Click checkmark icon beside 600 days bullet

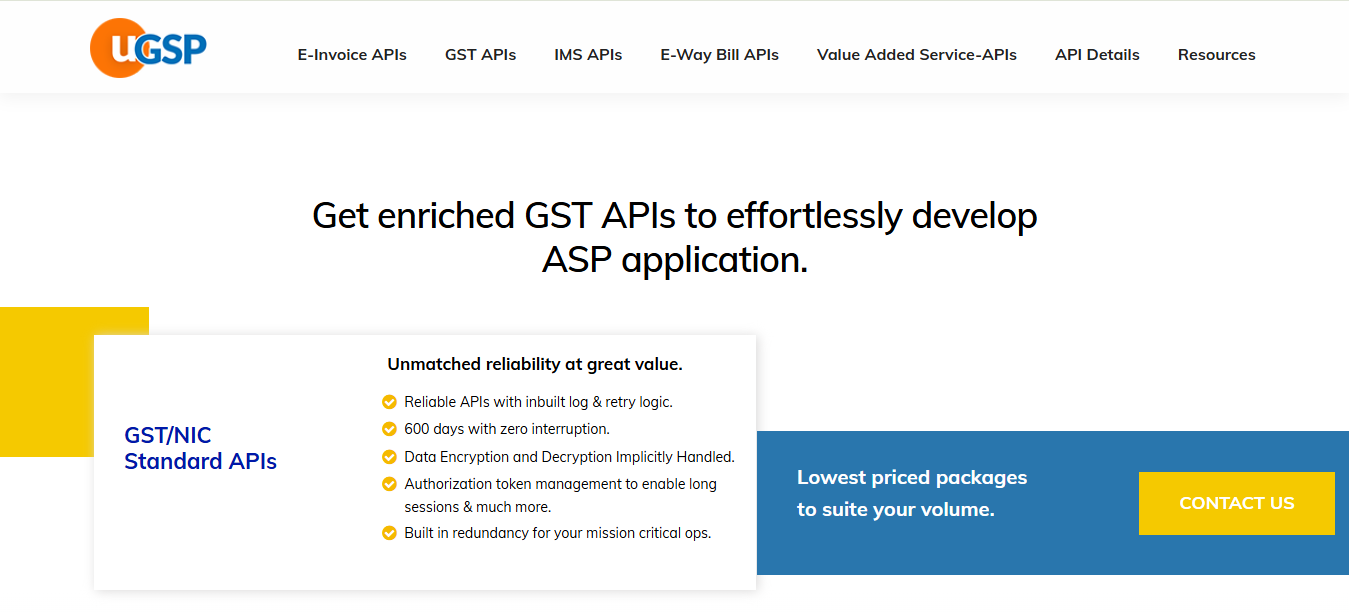pyautogui.click(x=390, y=429)
